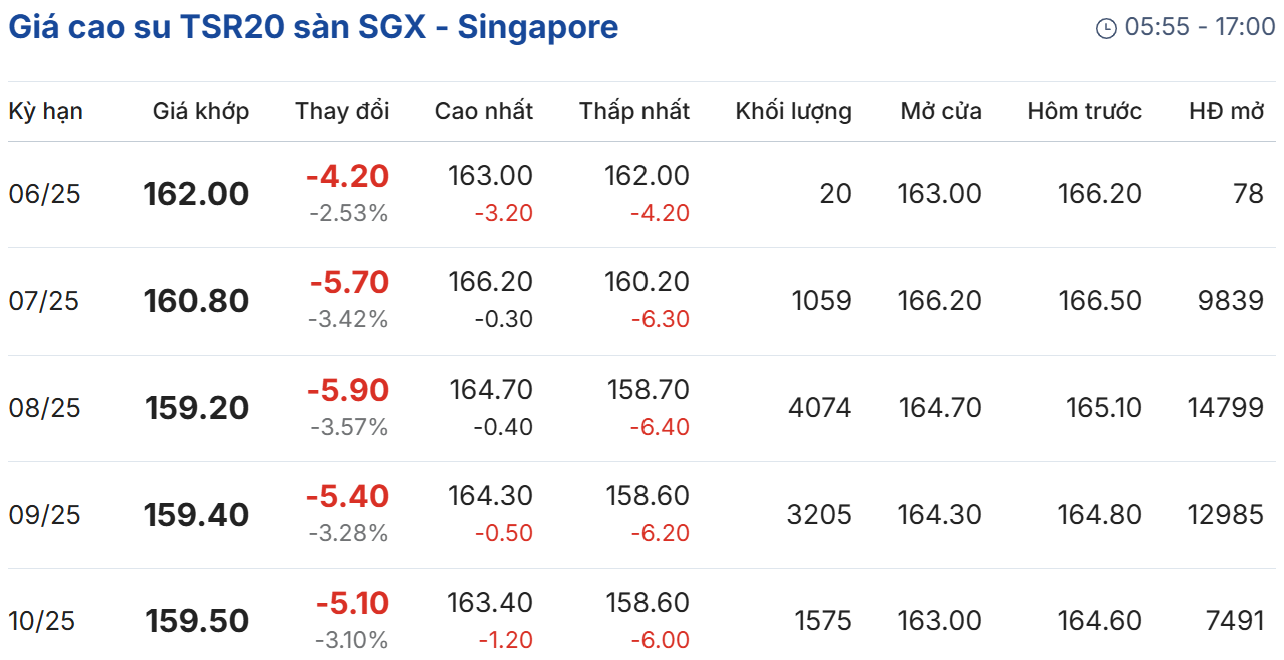The width and height of the screenshot is (1284, 660).
Task: Click the -5.70 change value
Action: [x=349, y=283]
